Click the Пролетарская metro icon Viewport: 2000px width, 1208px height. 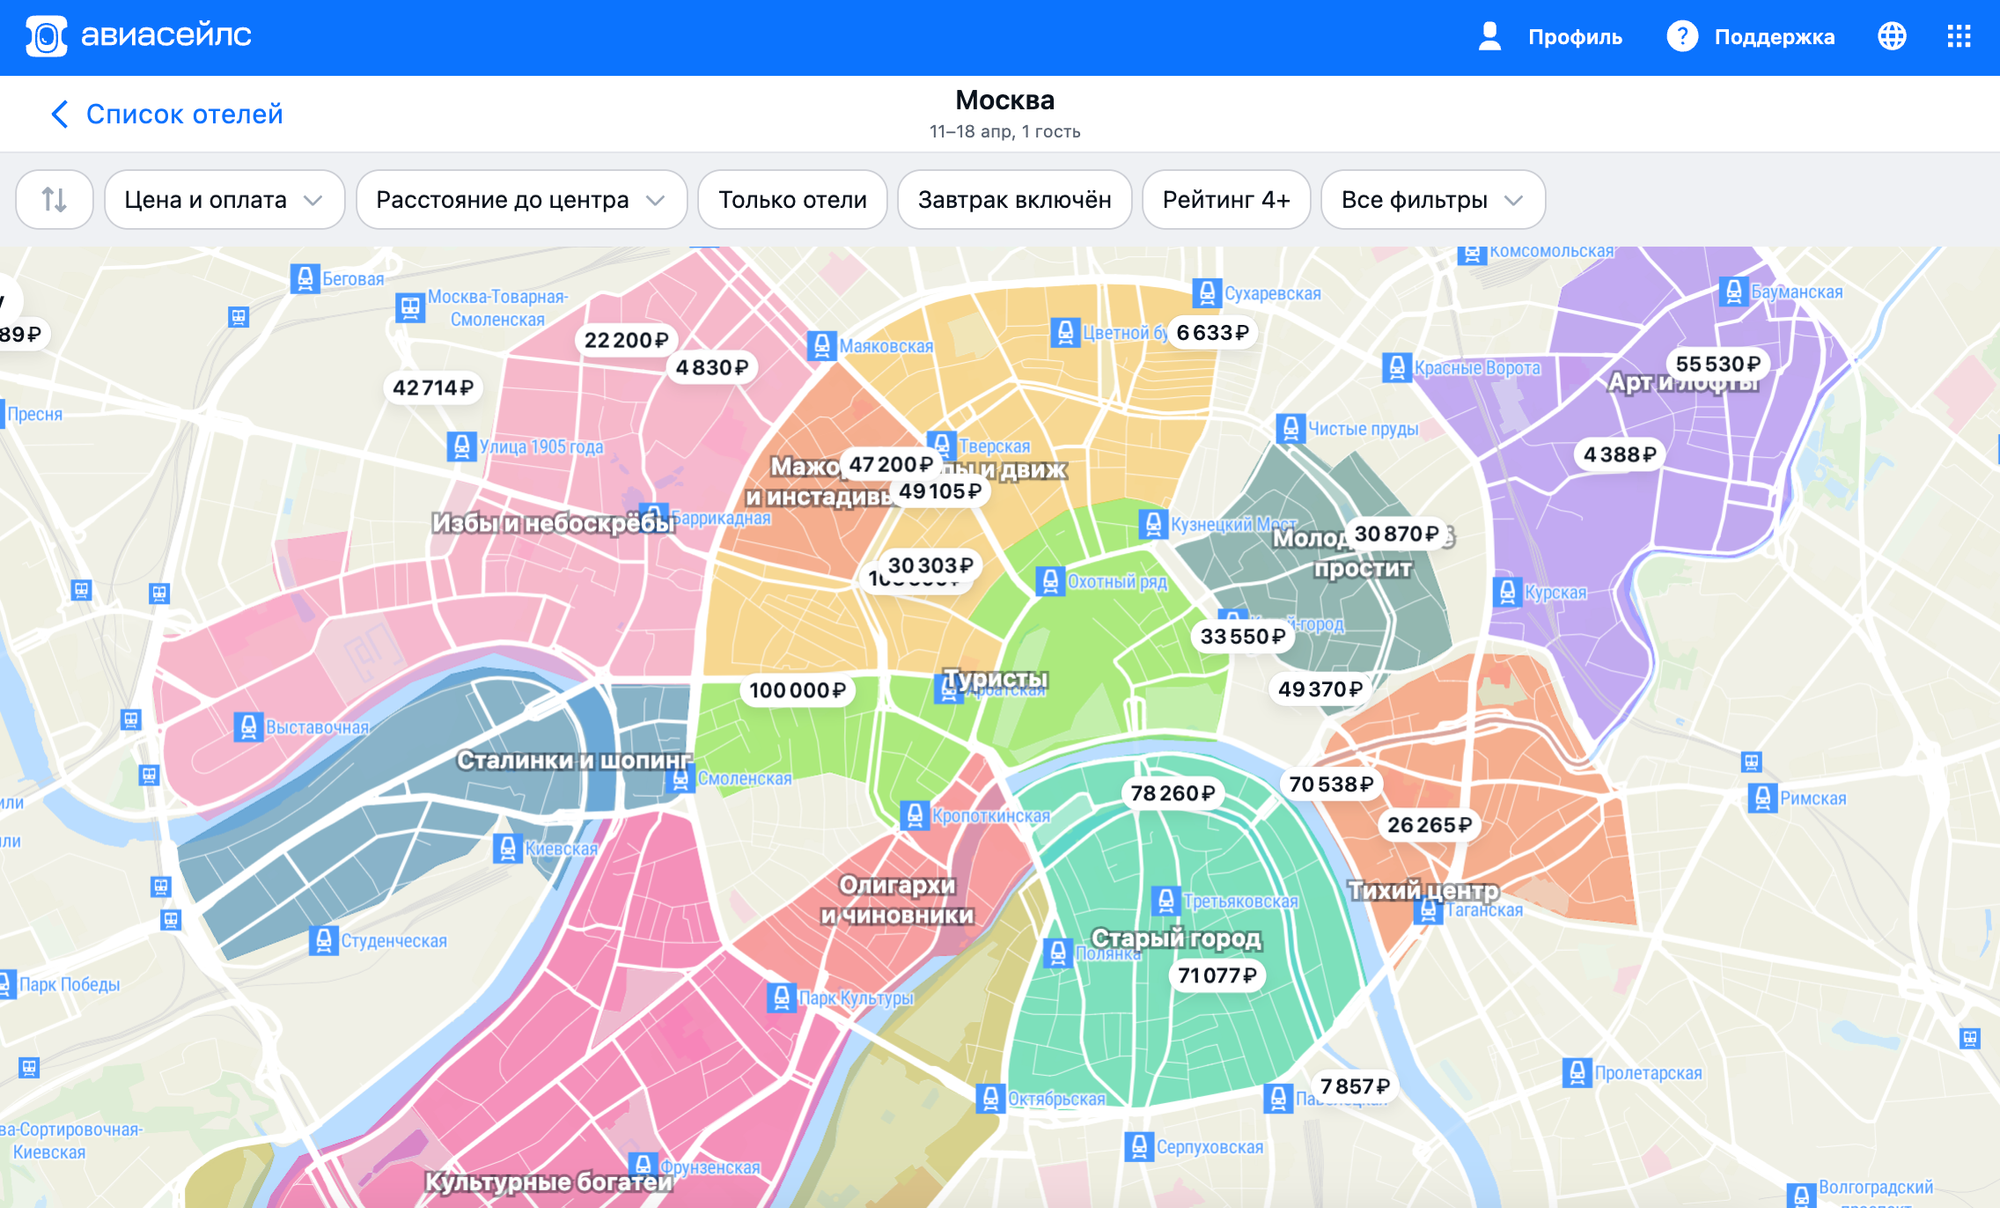tap(1576, 1073)
